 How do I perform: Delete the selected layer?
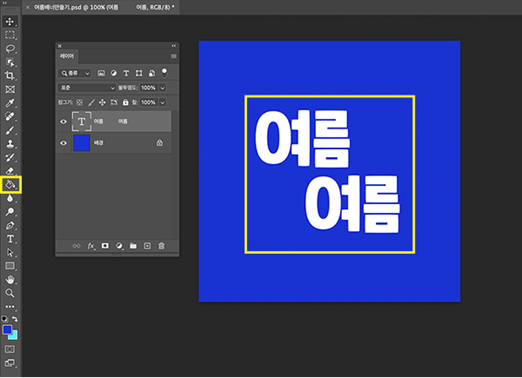point(161,246)
